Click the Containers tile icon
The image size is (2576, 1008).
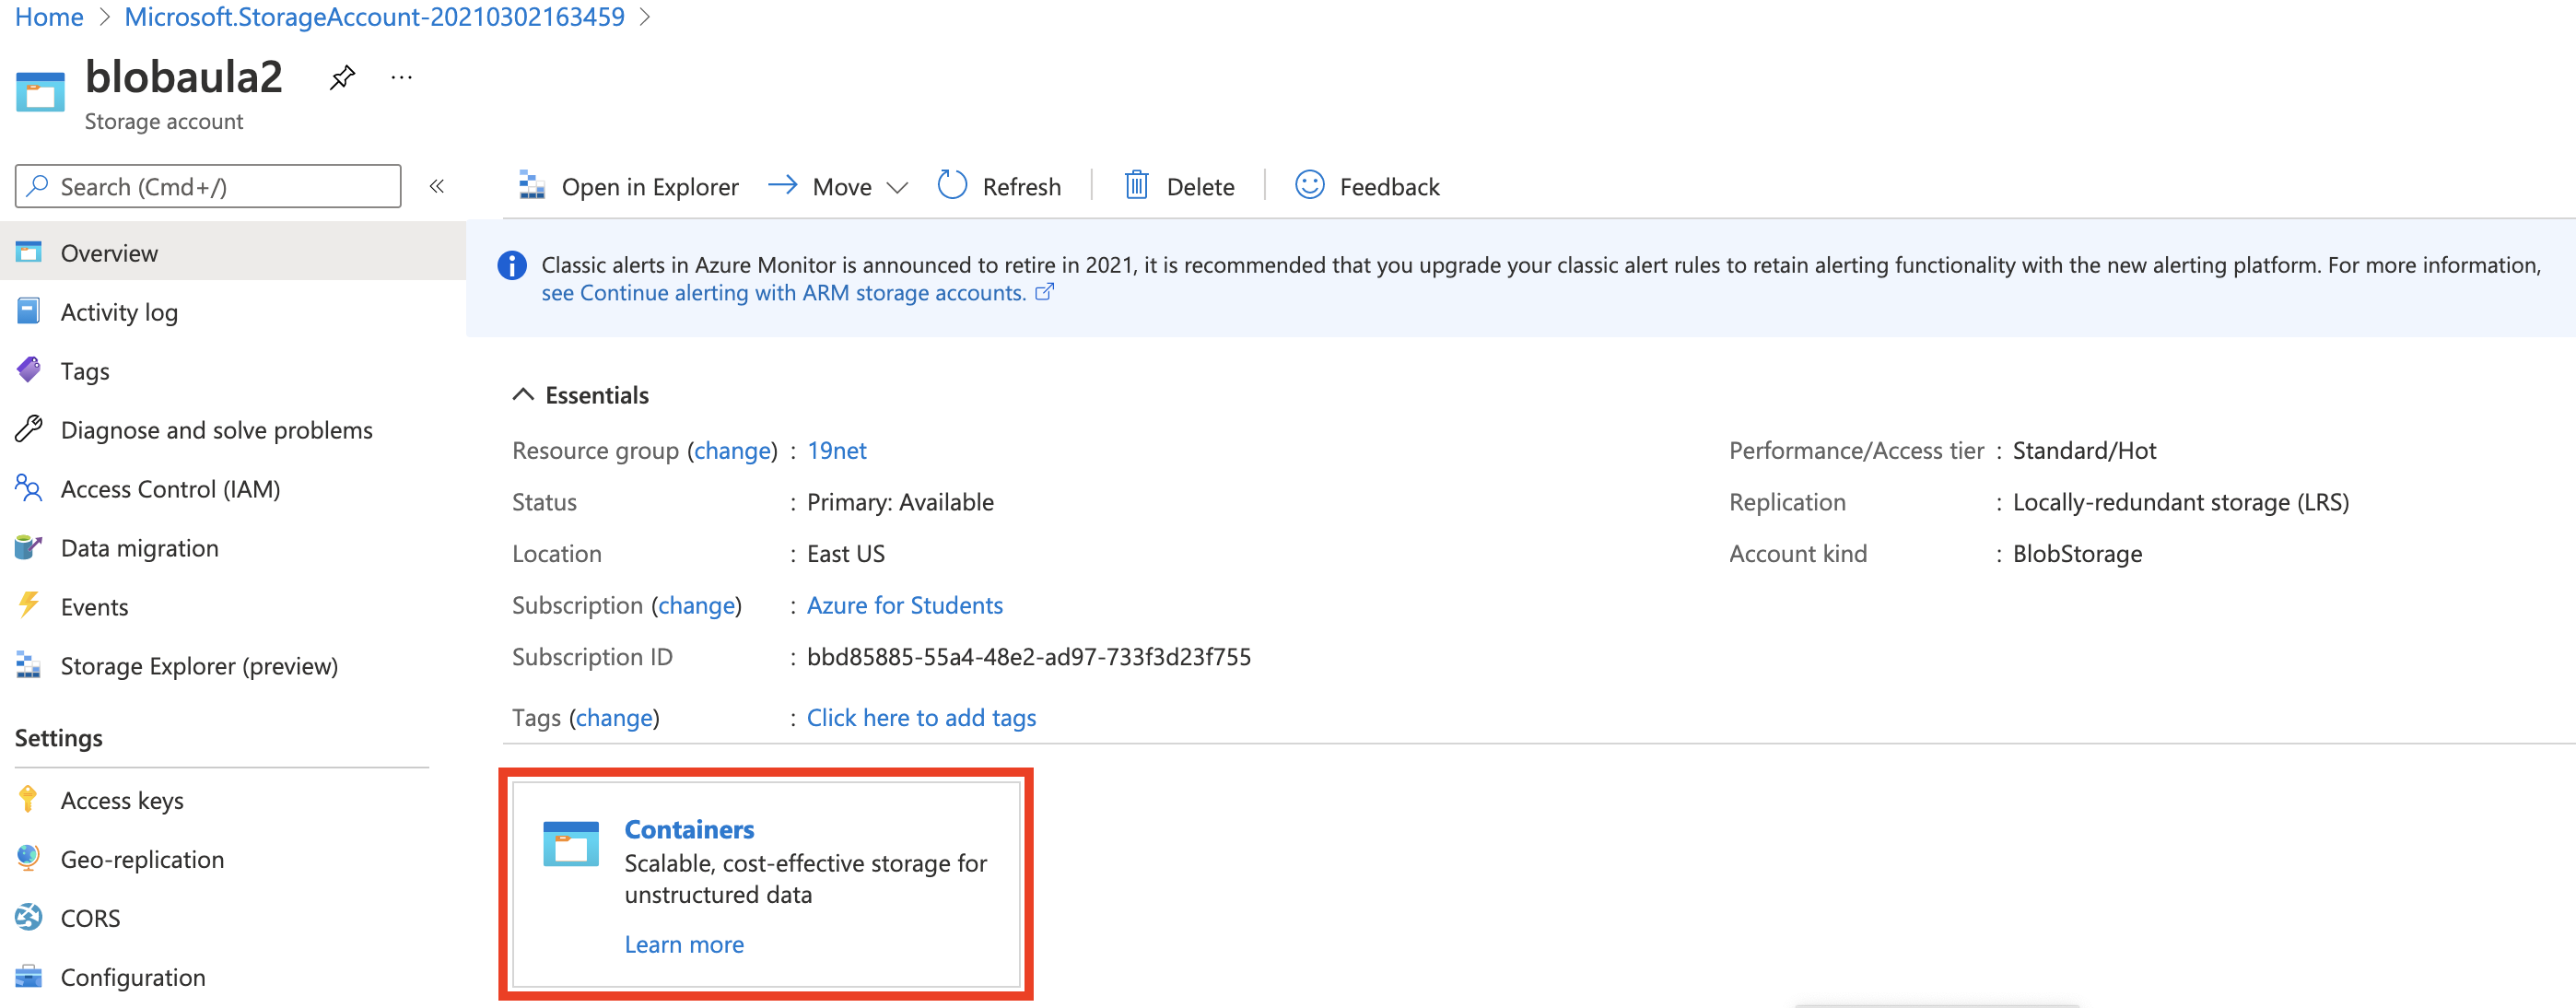click(x=571, y=843)
